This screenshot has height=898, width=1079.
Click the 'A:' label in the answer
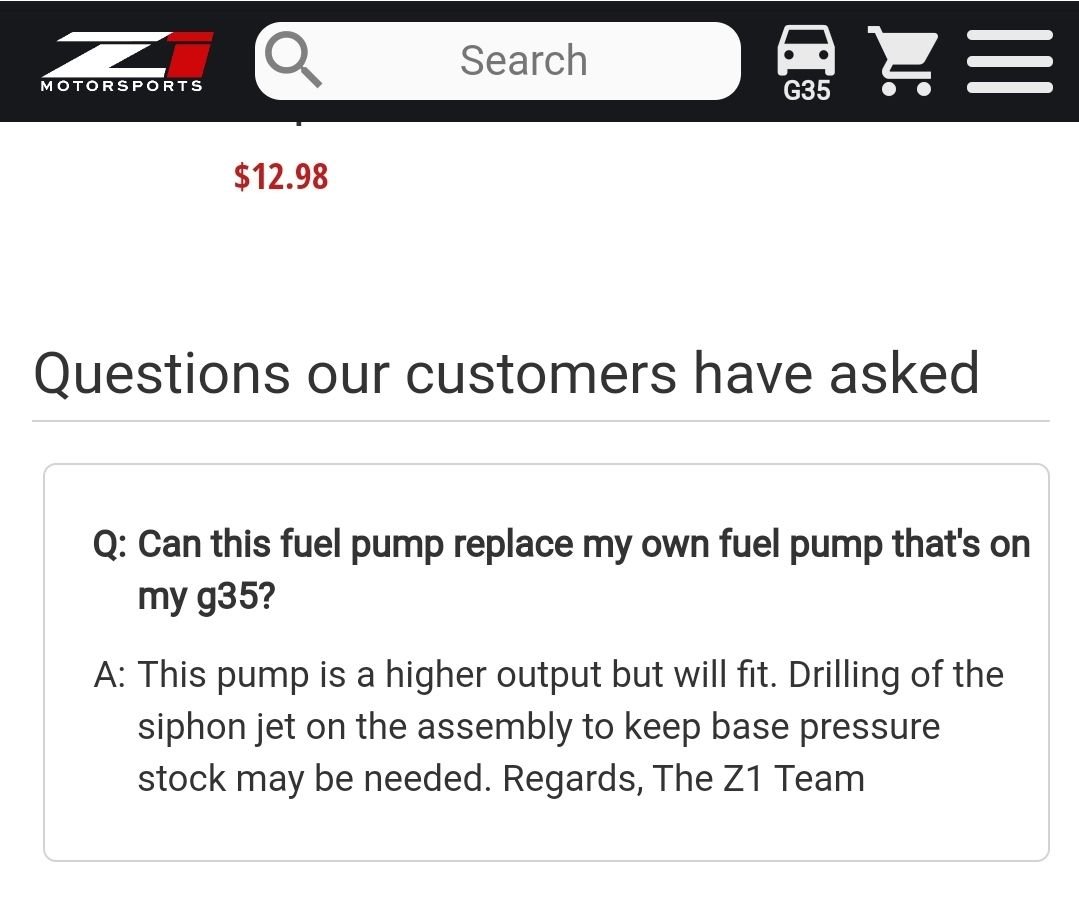[109, 675]
